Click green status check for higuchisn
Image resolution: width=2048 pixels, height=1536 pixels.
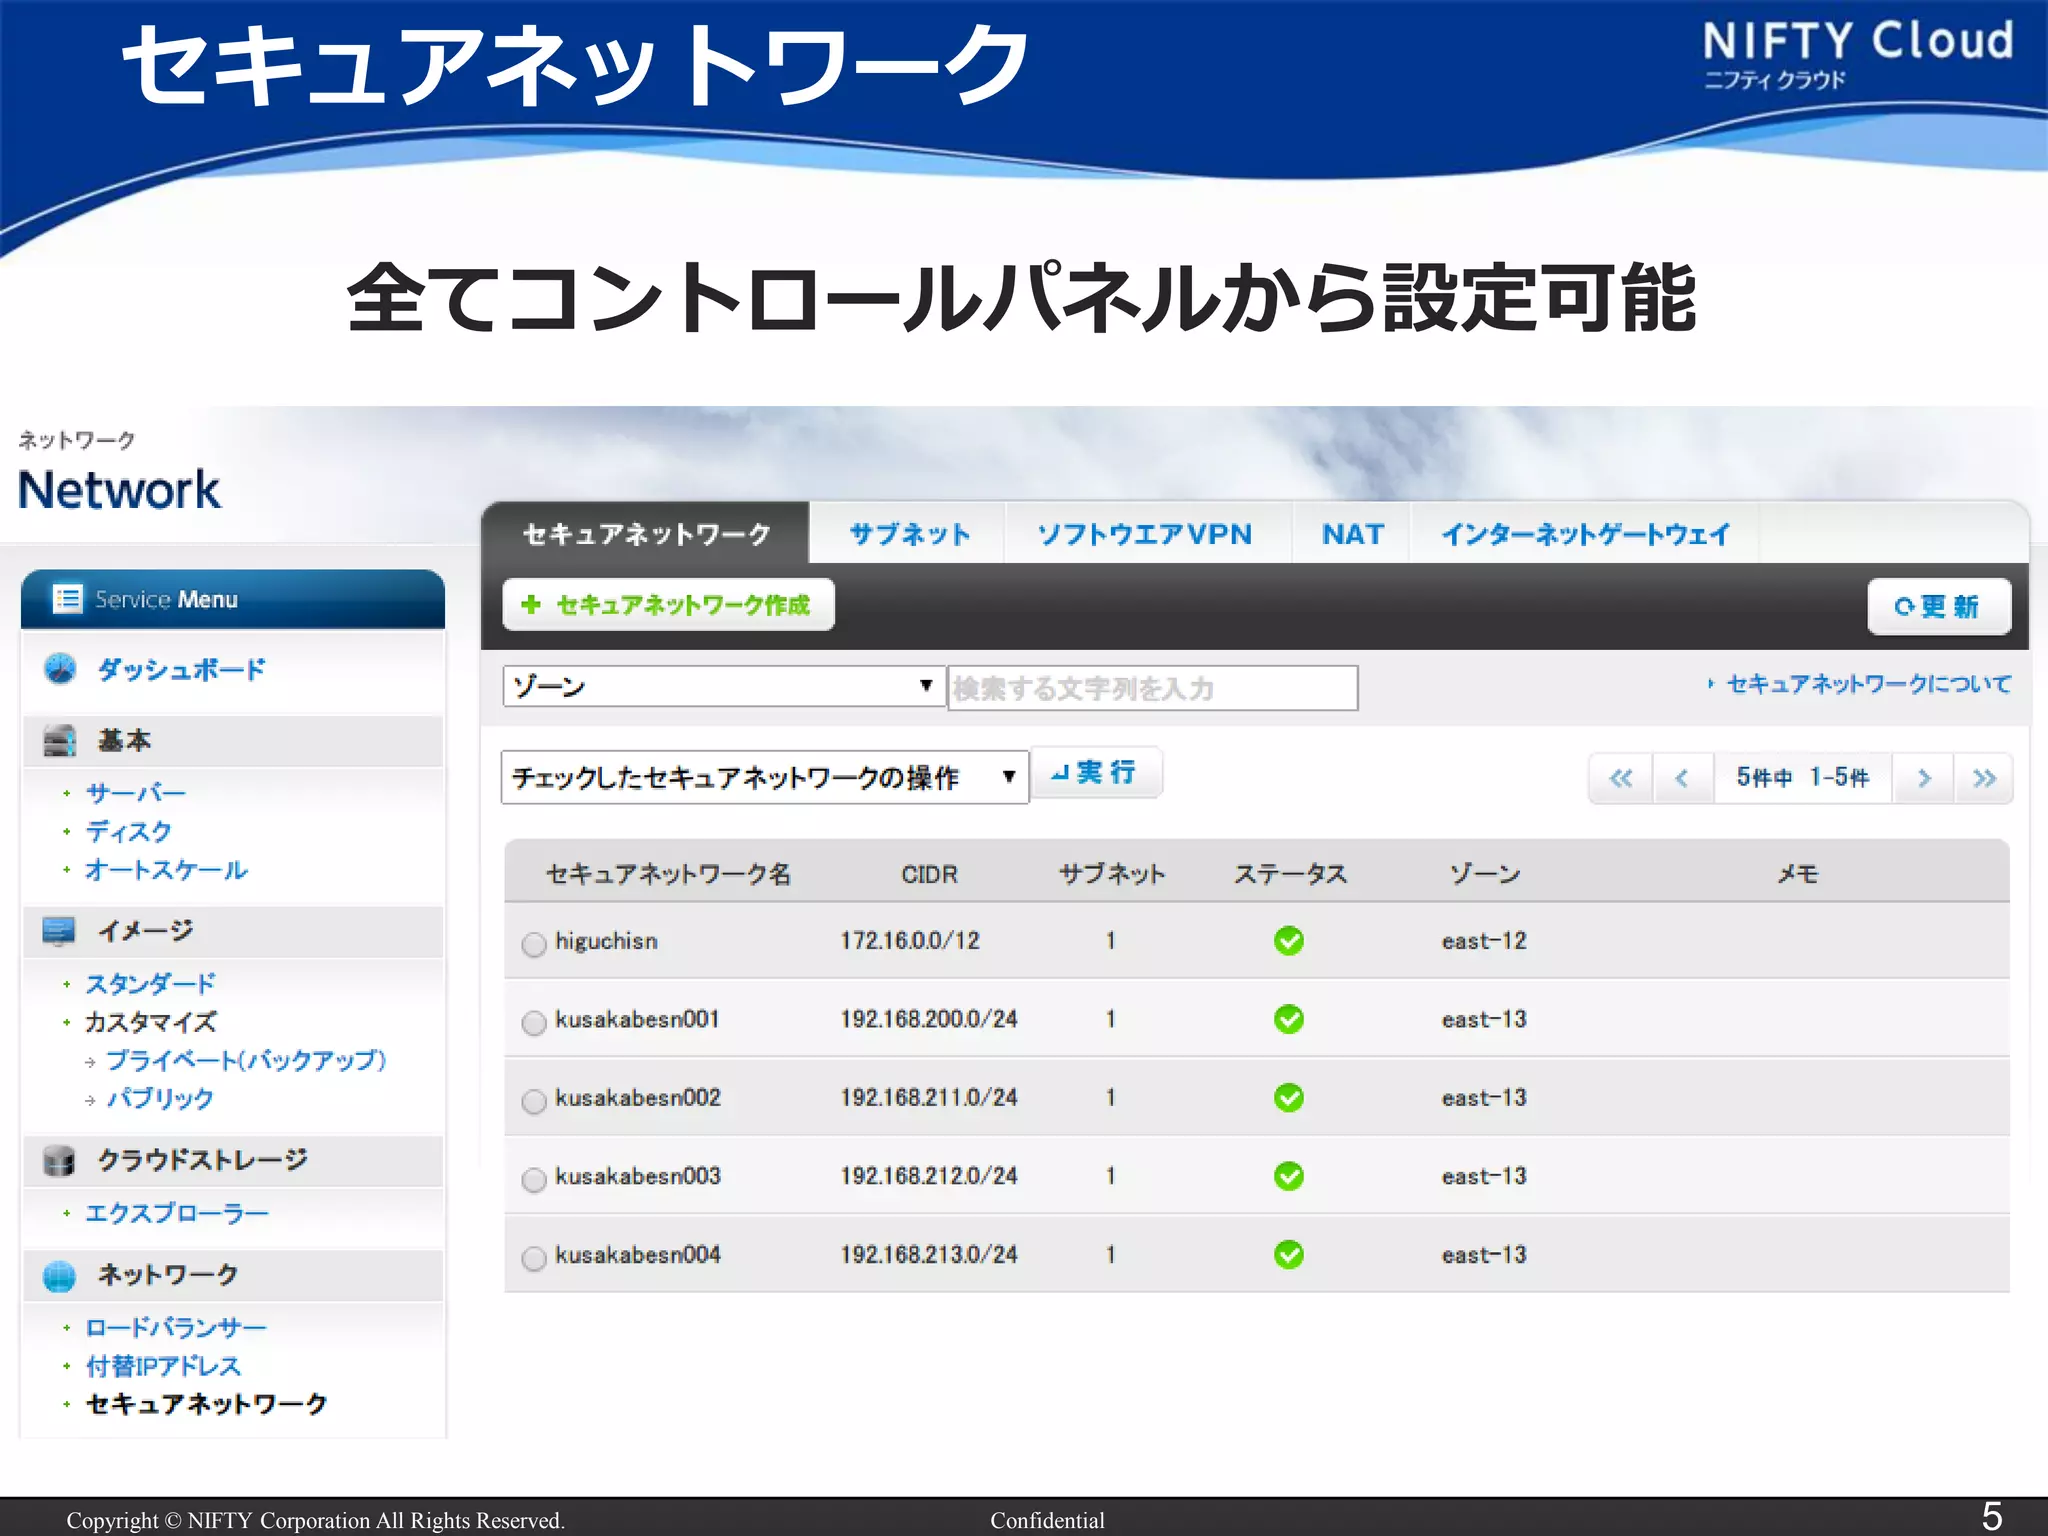(x=1289, y=941)
